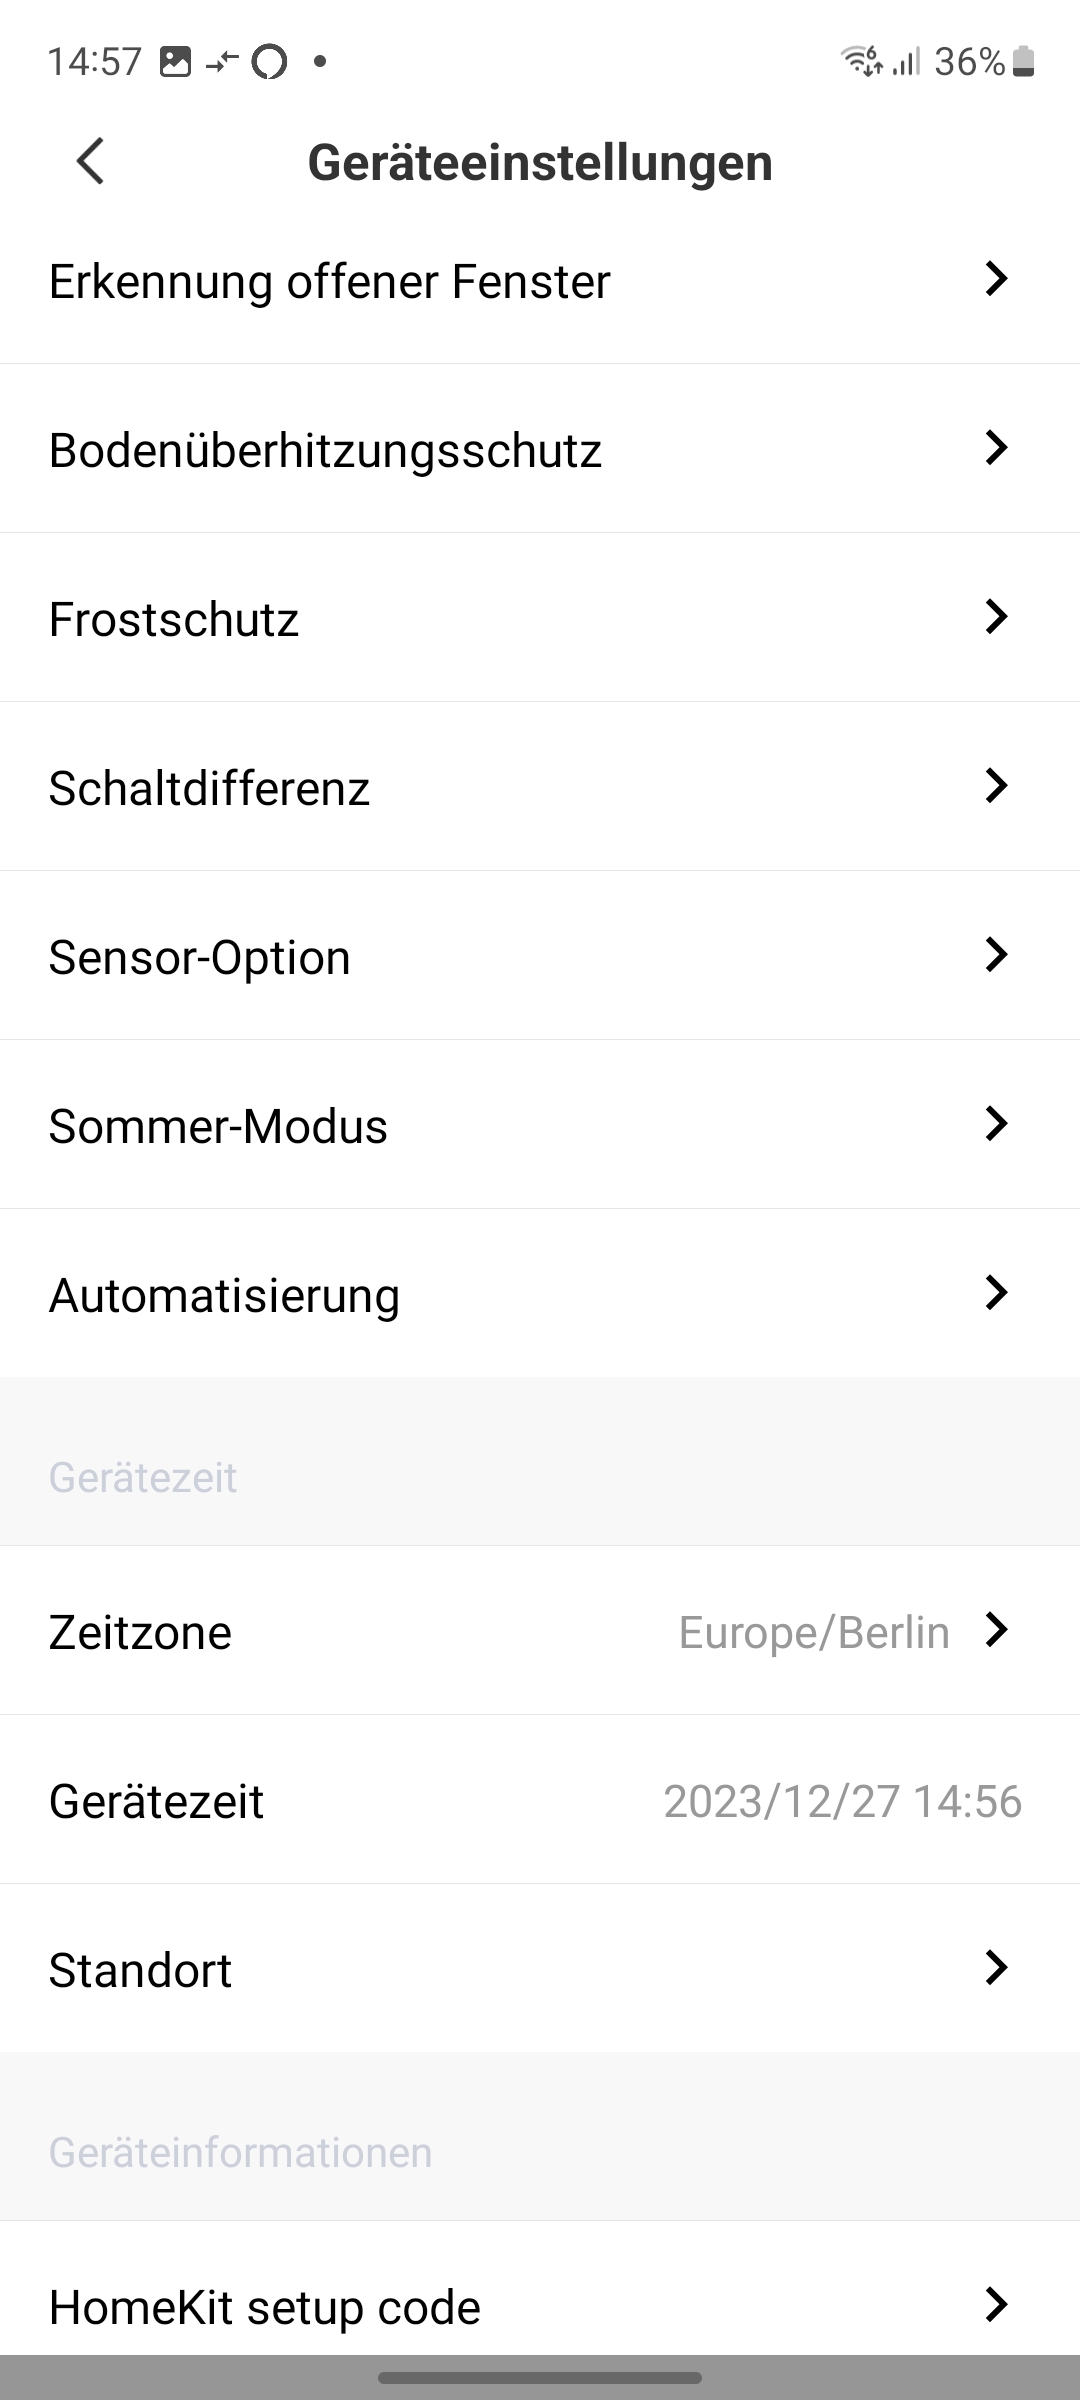1080x2400 pixels.
Task: Tap the HomeKit setup code chevron
Action: (995, 2305)
